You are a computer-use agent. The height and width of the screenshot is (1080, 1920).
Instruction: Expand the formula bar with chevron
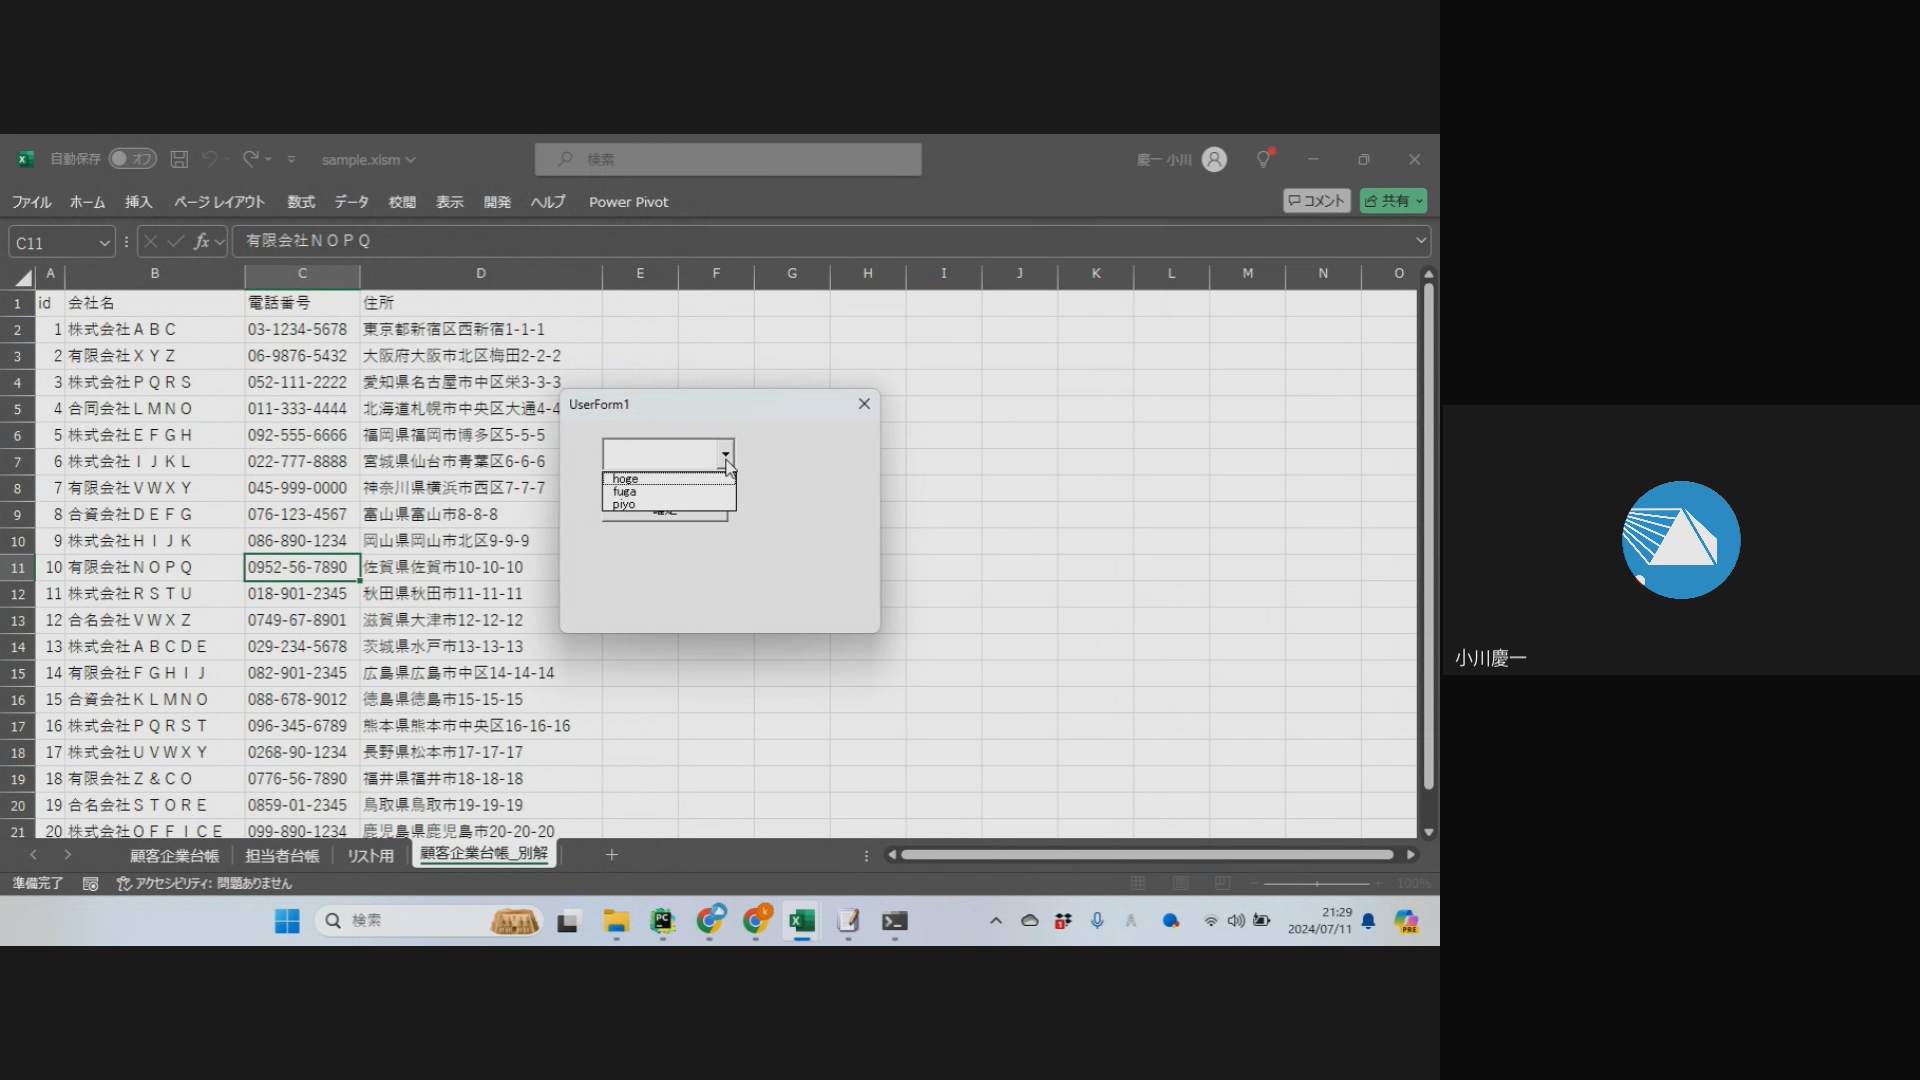[1420, 241]
